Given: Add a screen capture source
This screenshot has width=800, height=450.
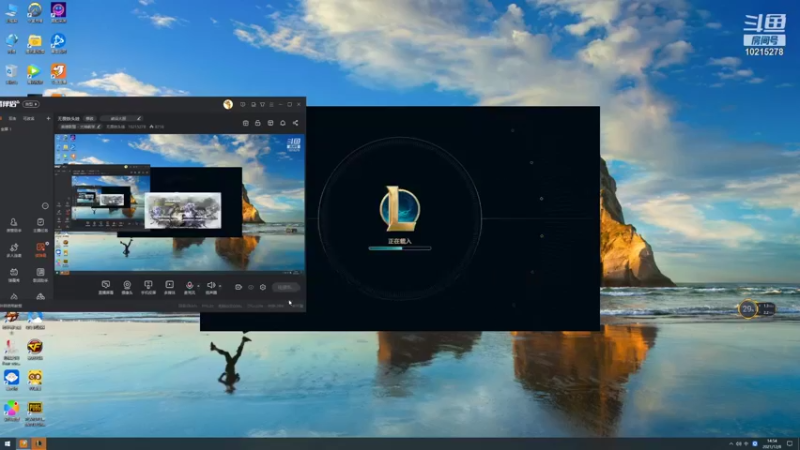Looking at the screenshot, I should coord(106,287).
